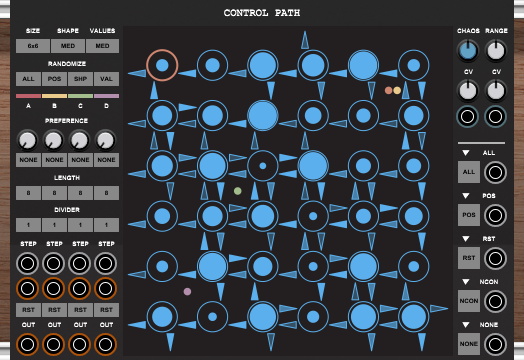Select the red A color bar
This screenshot has width=524, height=360.
pyautogui.click(x=28, y=96)
